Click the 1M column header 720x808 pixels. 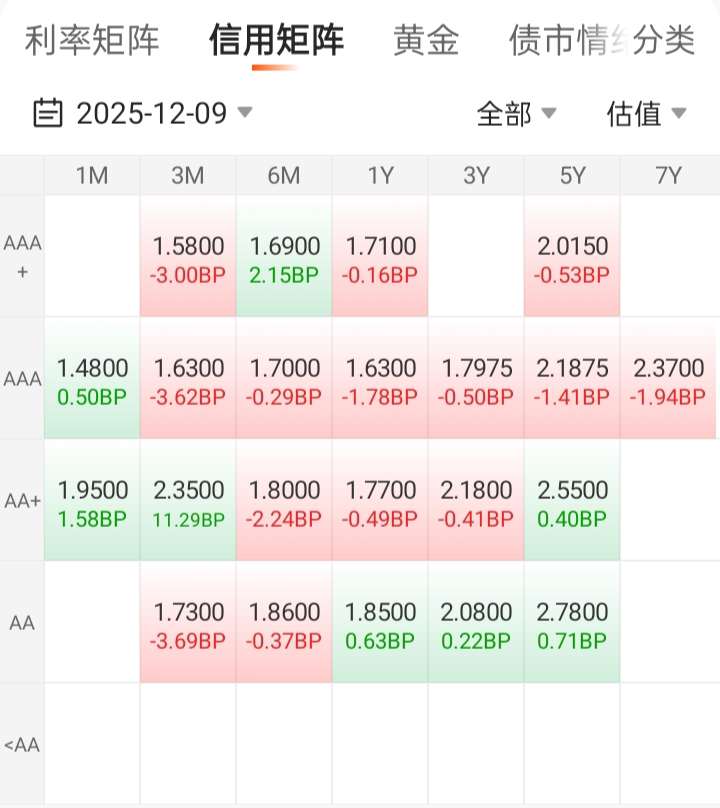(92, 176)
